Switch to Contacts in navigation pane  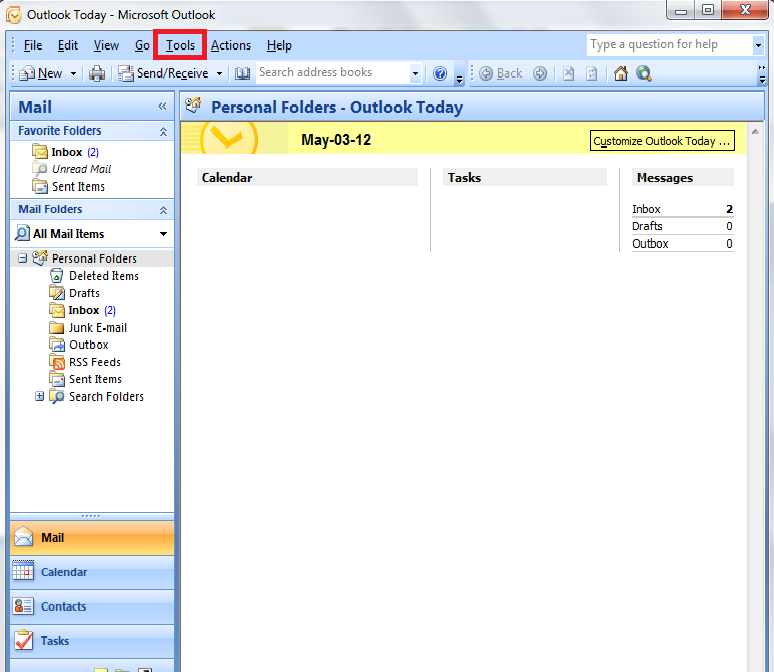(63, 607)
